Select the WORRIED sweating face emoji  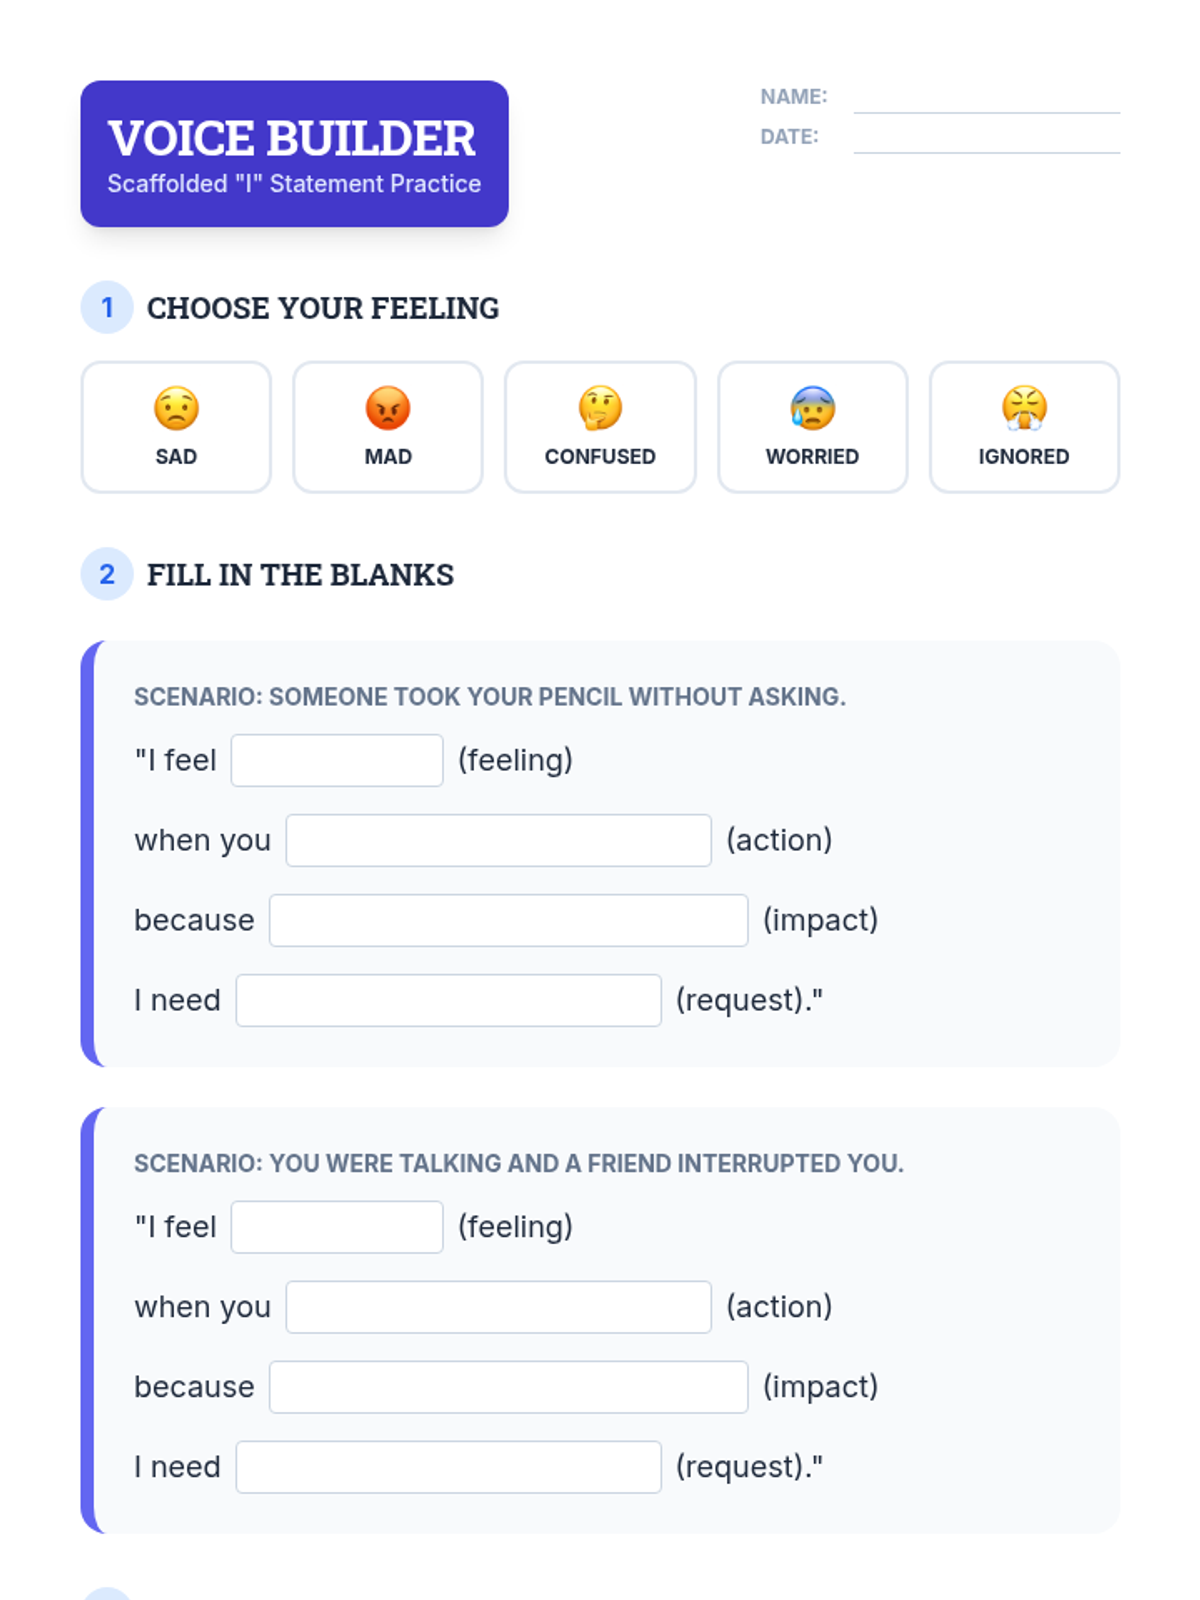[x=812, y=408]
